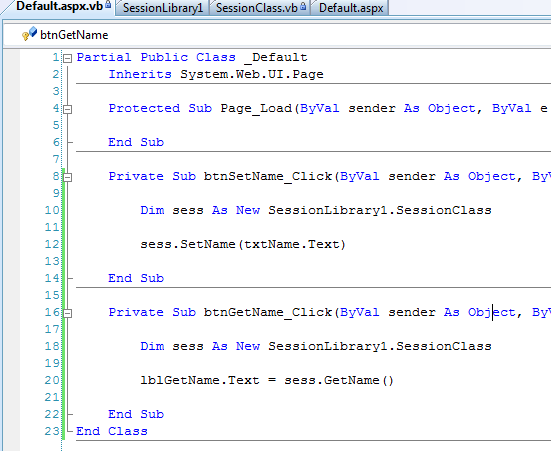
Task: Click the lock icon on SessionClass.vb tab
Action: (x=303, y=6)
